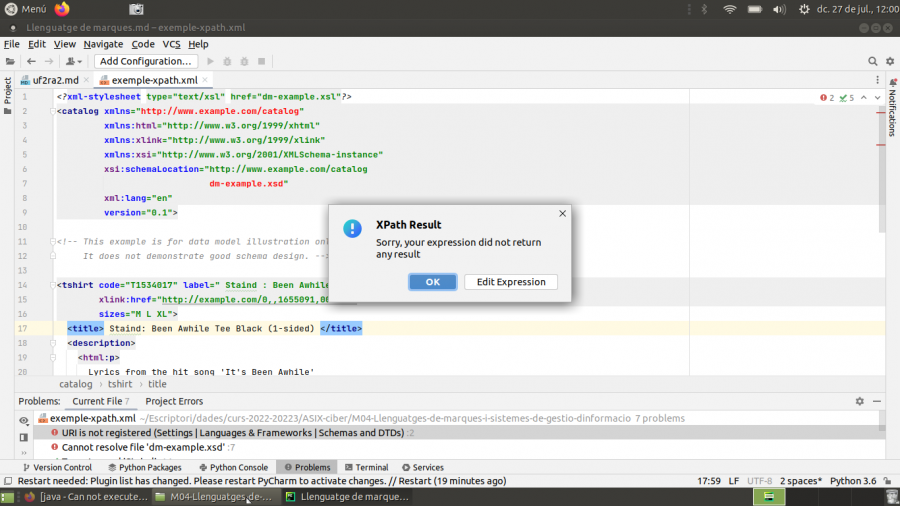Open editor tabs more options menu

point(877,80)
